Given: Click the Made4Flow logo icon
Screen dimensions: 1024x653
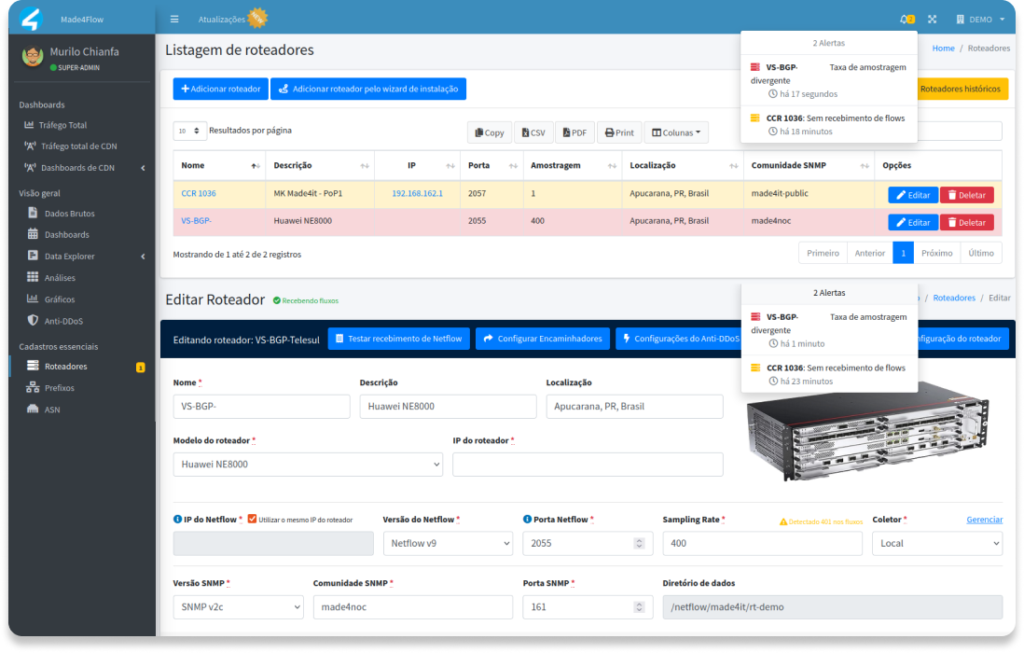Looking at the screenshot, I should [32, 19].
